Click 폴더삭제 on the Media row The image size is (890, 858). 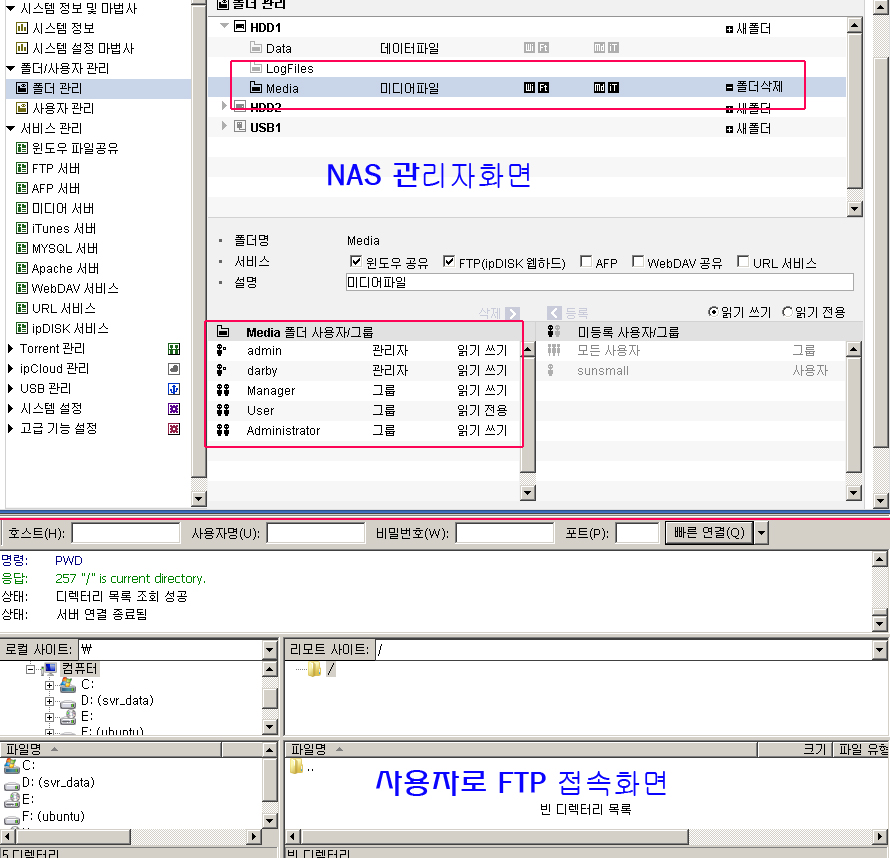pos(754,87)
